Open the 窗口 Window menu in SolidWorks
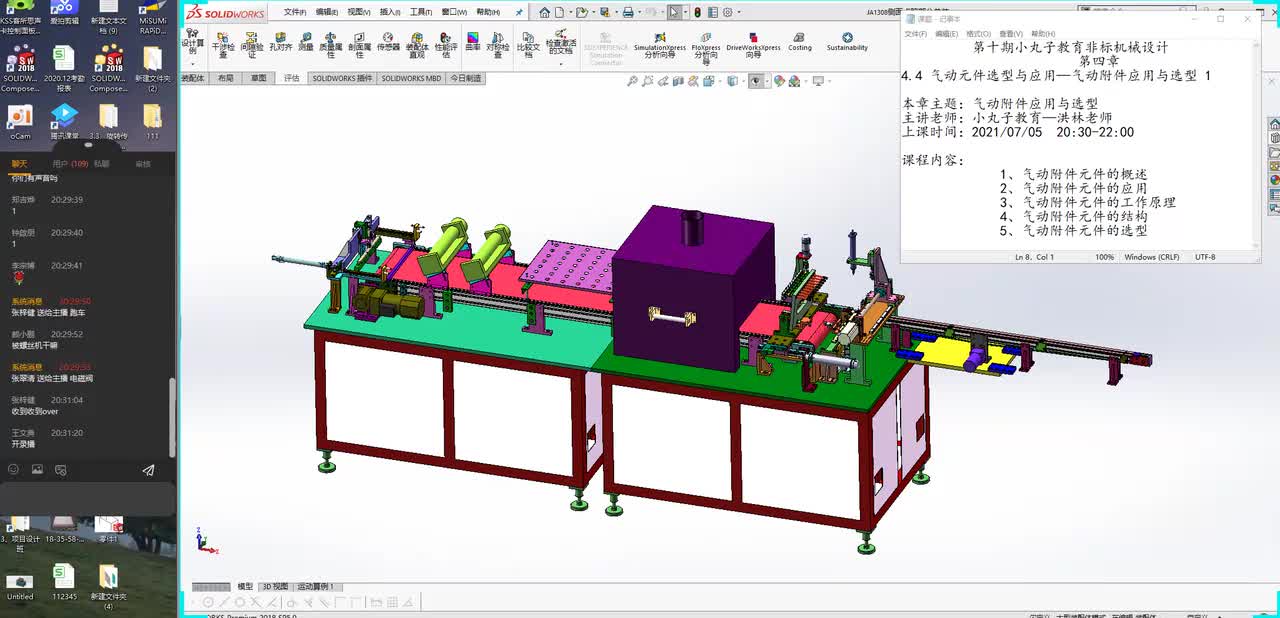The image size is (1280, 618). coord(454,12)
